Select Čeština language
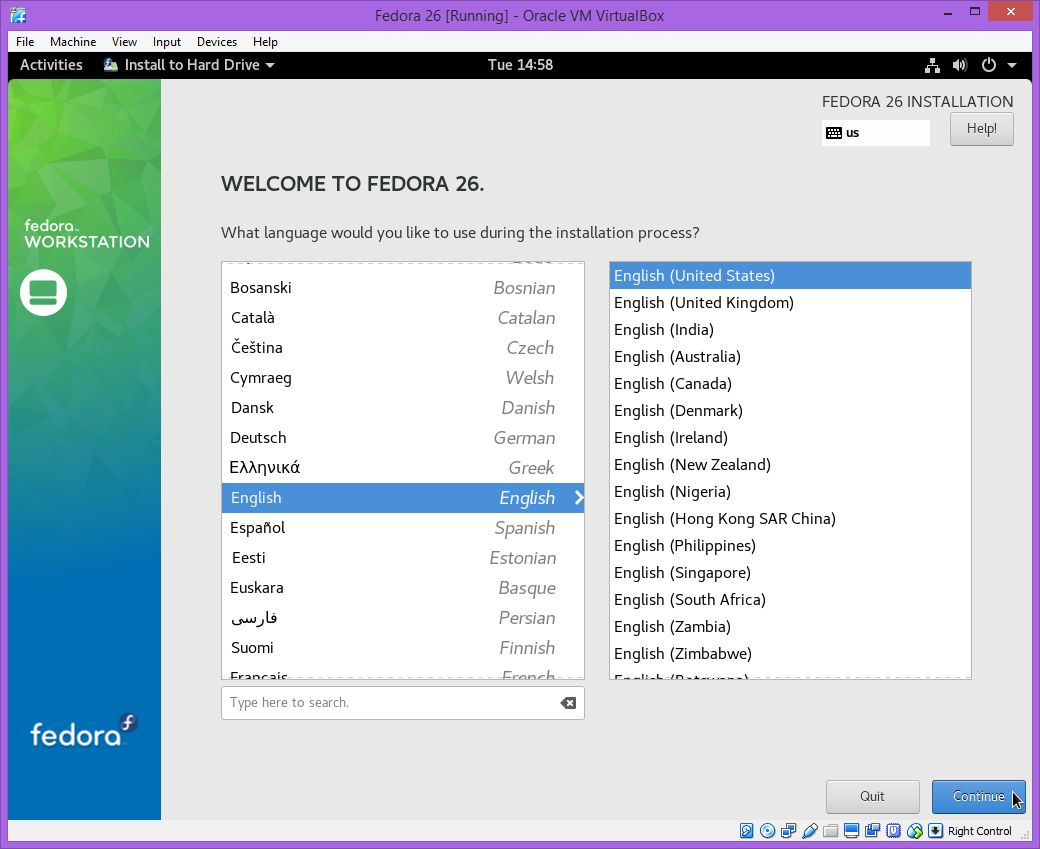Image resolution: width=1040 pixels, height=849 pixels. coord(403,348)
